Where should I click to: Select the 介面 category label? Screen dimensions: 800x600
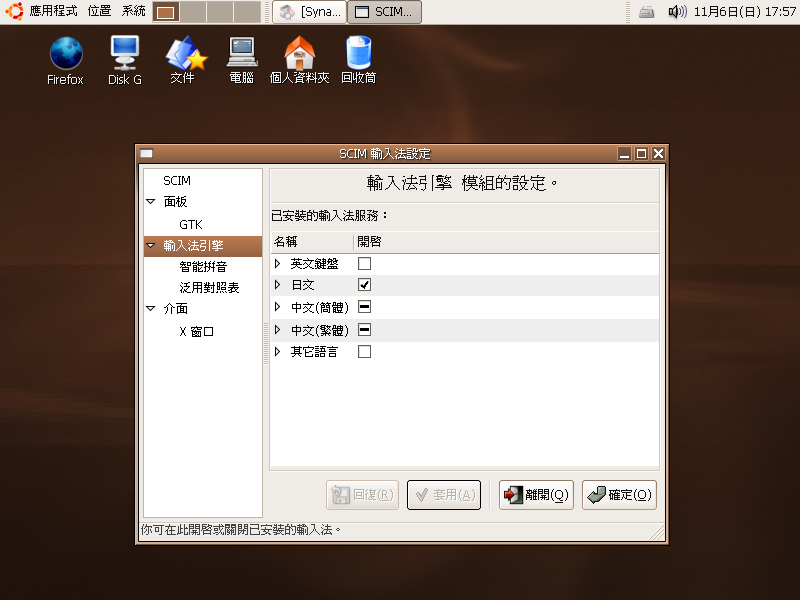point(176,308)
